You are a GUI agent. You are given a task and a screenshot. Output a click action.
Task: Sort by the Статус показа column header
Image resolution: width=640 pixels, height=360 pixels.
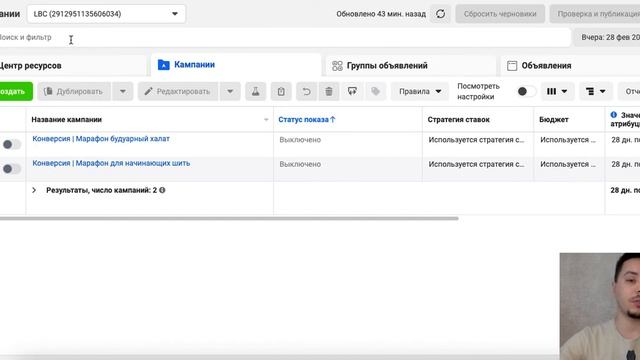pos(307,120)
